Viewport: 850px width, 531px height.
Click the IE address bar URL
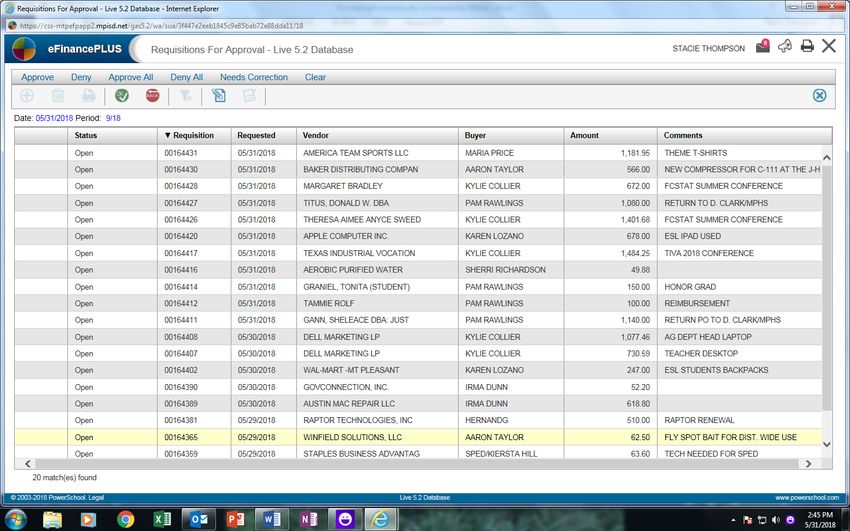(x=162, y=25)
